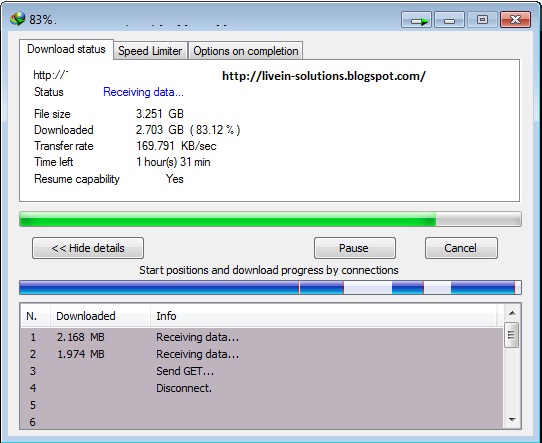Open the Options on completion tab
Screen dimensions: 542x443
[246, 51]
